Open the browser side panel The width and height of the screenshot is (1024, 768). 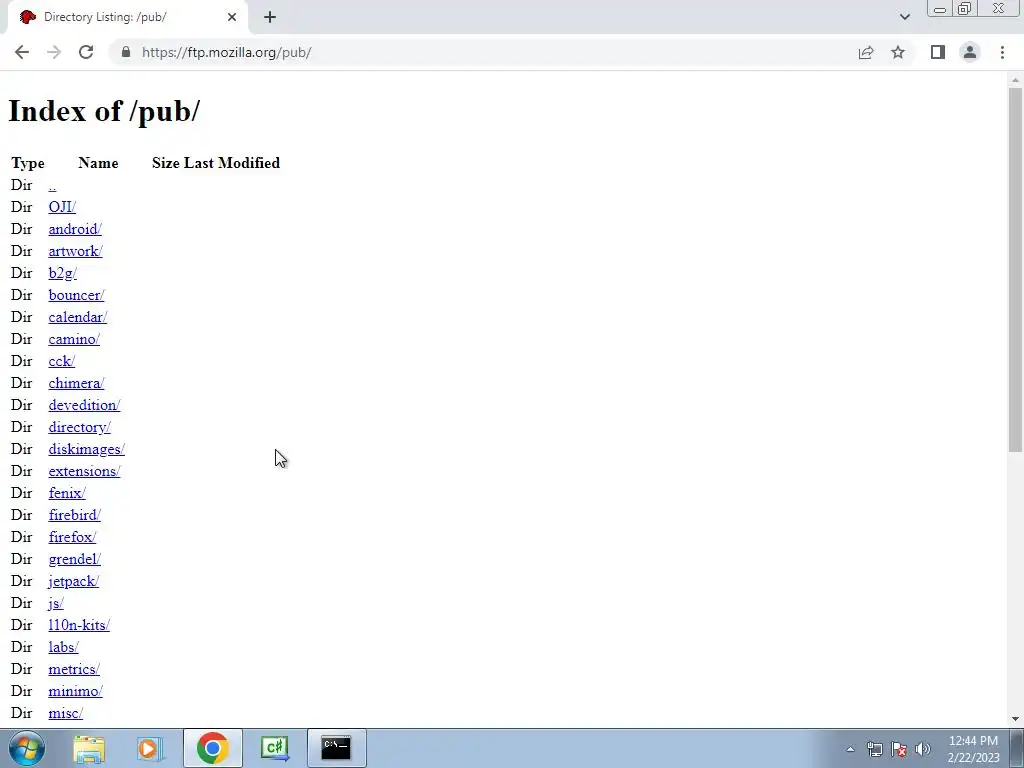938,52
